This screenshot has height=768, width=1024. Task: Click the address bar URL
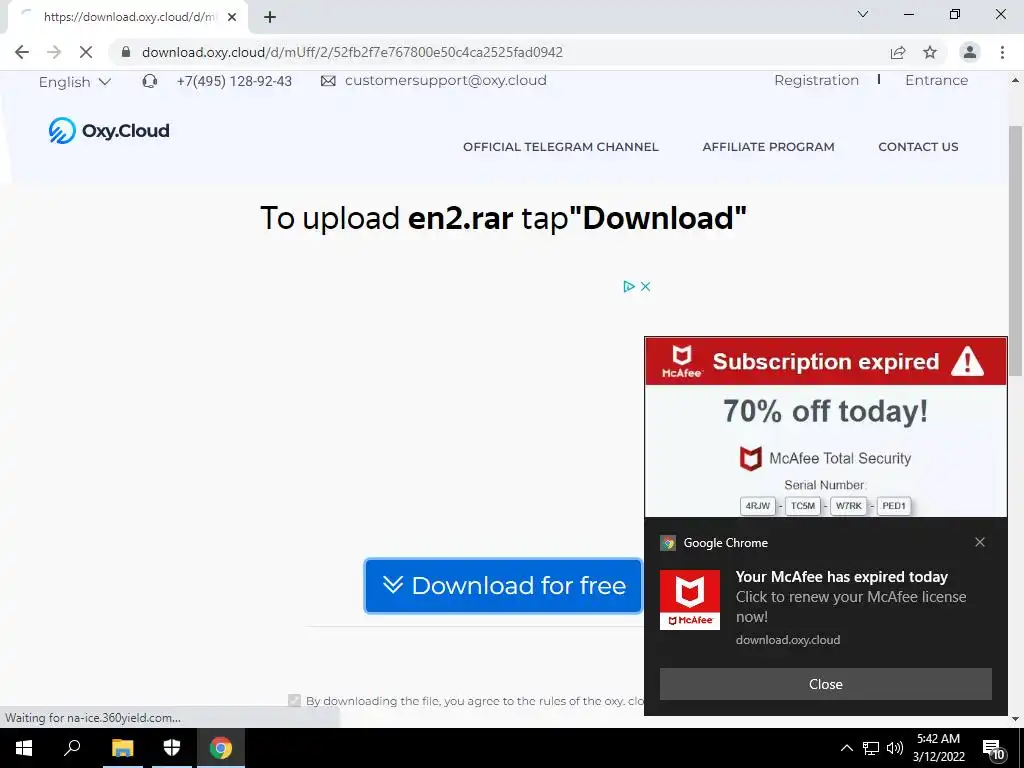click(352, 52)
